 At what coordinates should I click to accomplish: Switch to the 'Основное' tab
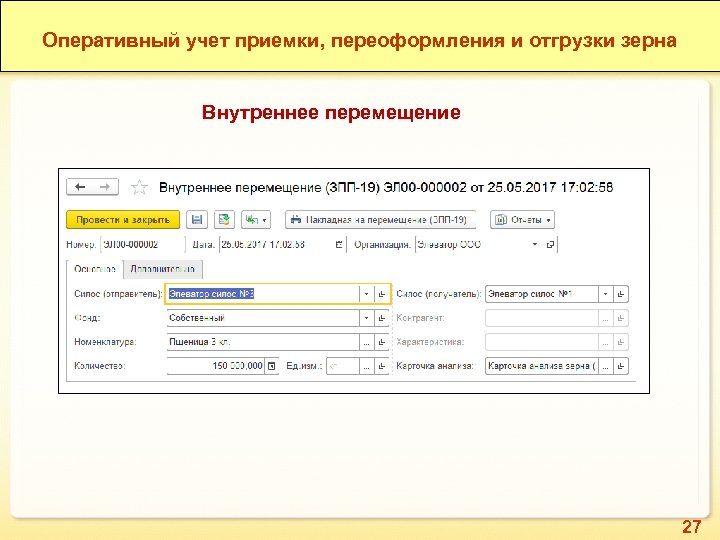coord(95,269)
